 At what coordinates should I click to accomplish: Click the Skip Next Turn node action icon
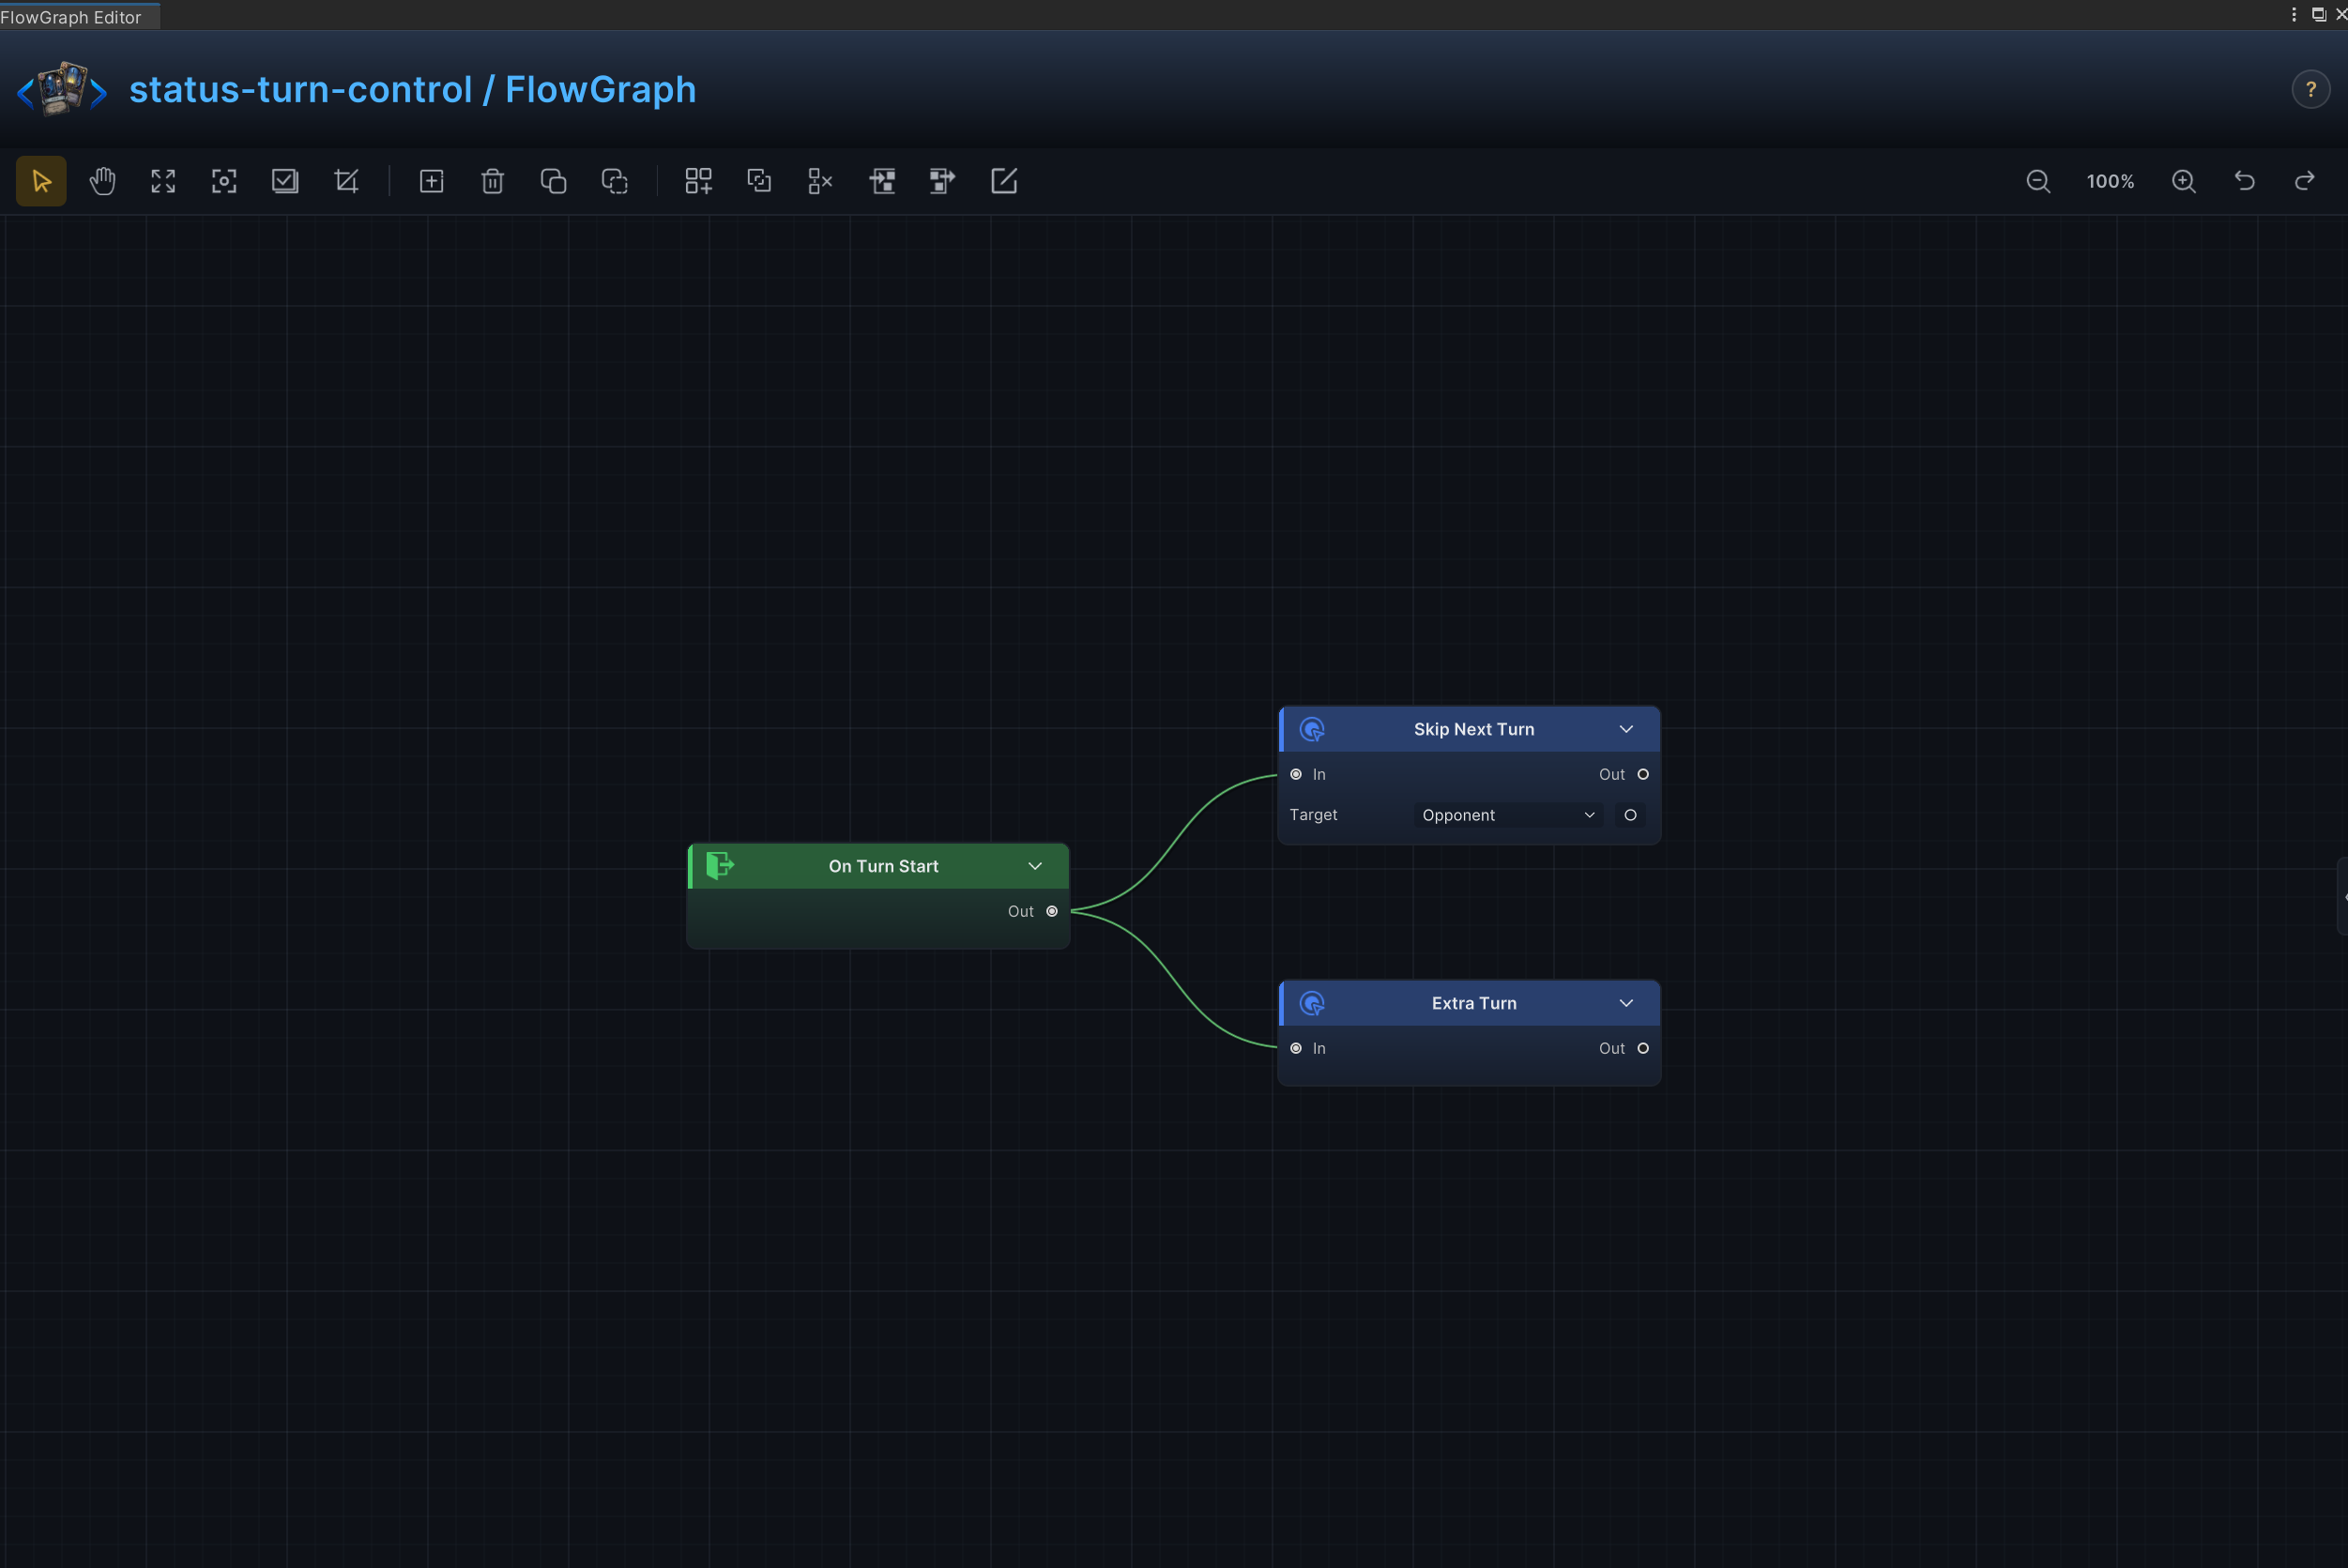point(1312,729)
